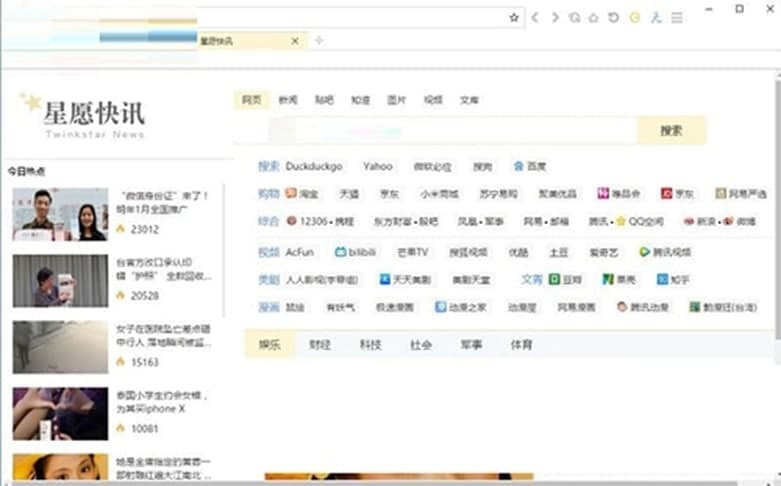
Task: Select the 文库 search tab
Action: (x=469, y=100)
